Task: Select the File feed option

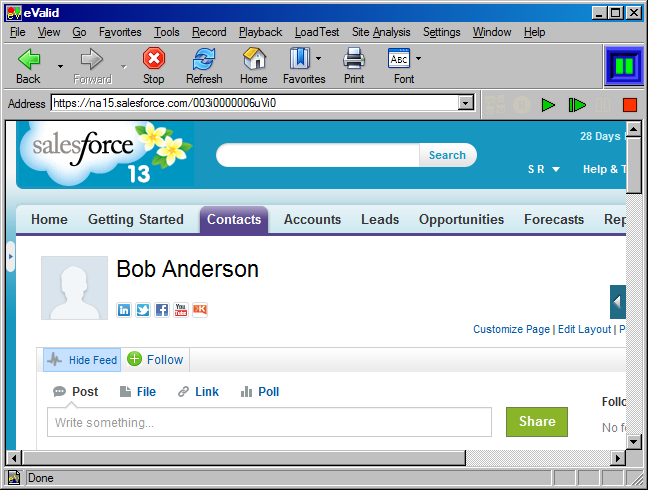Action: pyautogui.click(x=138, y=392)
